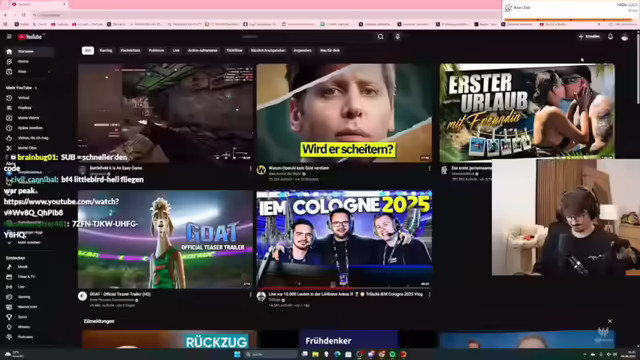Viewport: 640px width, 360px height.
Task: Click the page vertical scrollbar
Action: tap(637, 69)
